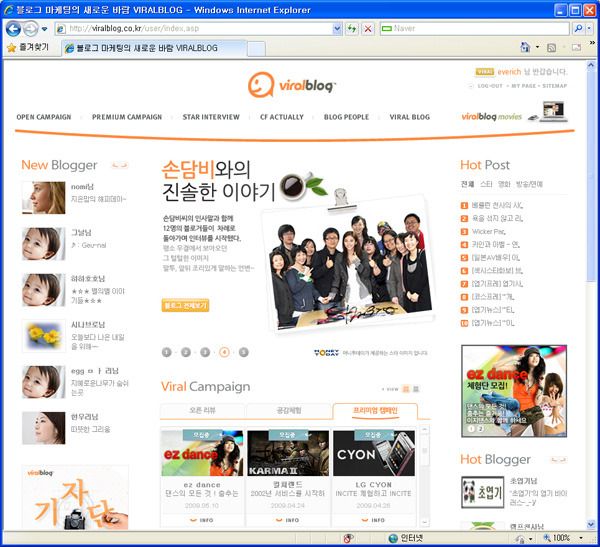Click the ez dance 체험단 모집 banner
This screenshot has width=600, height=547.
pyautogui.click(x=514, y=391)
